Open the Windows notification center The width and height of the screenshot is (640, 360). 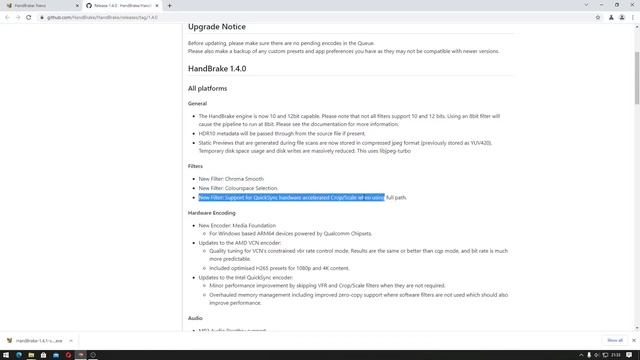(x=629, y=355)
